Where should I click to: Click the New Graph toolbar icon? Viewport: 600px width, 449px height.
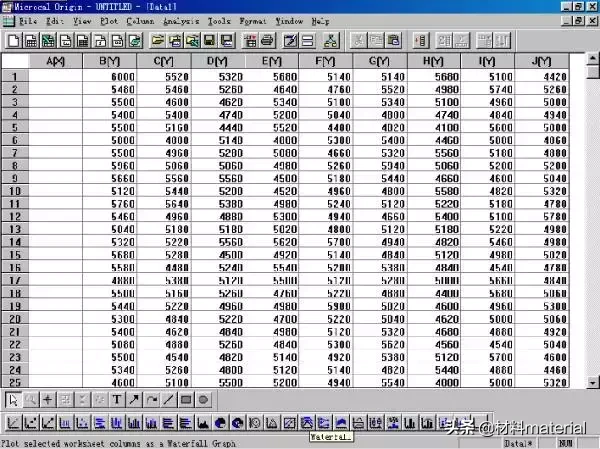click(x=65, y=41)
